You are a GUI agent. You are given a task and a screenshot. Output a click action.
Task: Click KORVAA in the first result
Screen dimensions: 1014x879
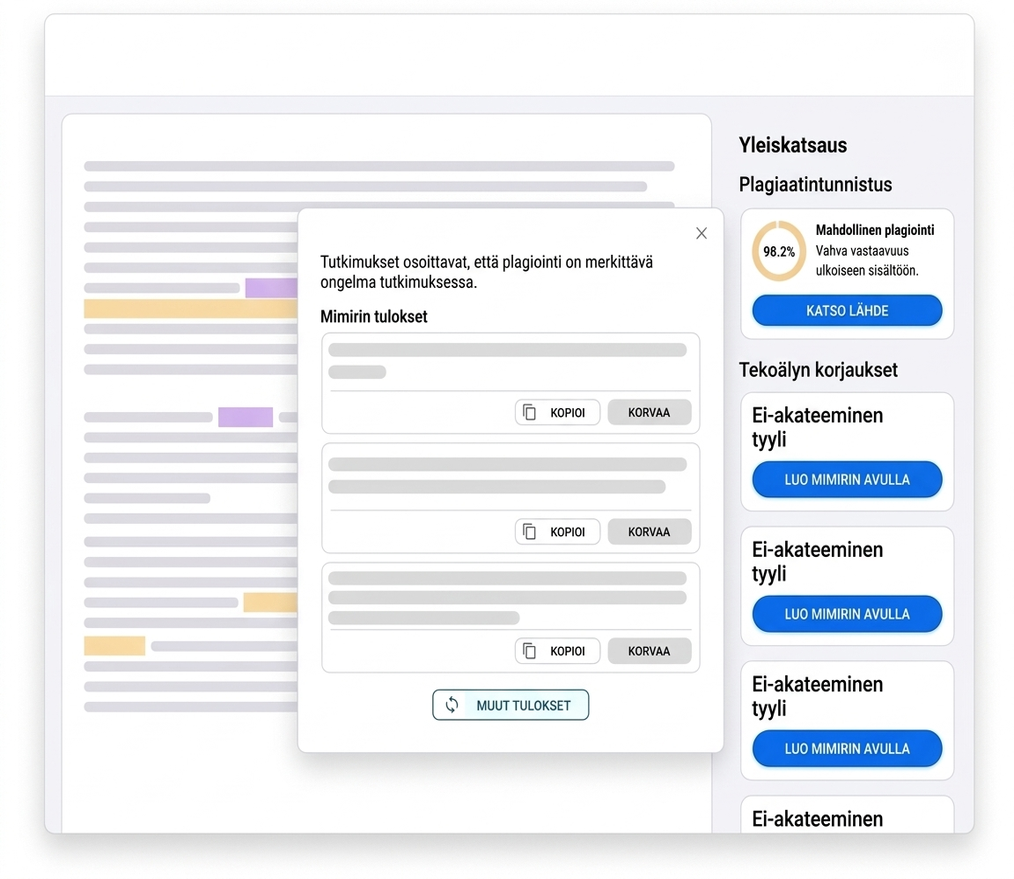[649, 413]
